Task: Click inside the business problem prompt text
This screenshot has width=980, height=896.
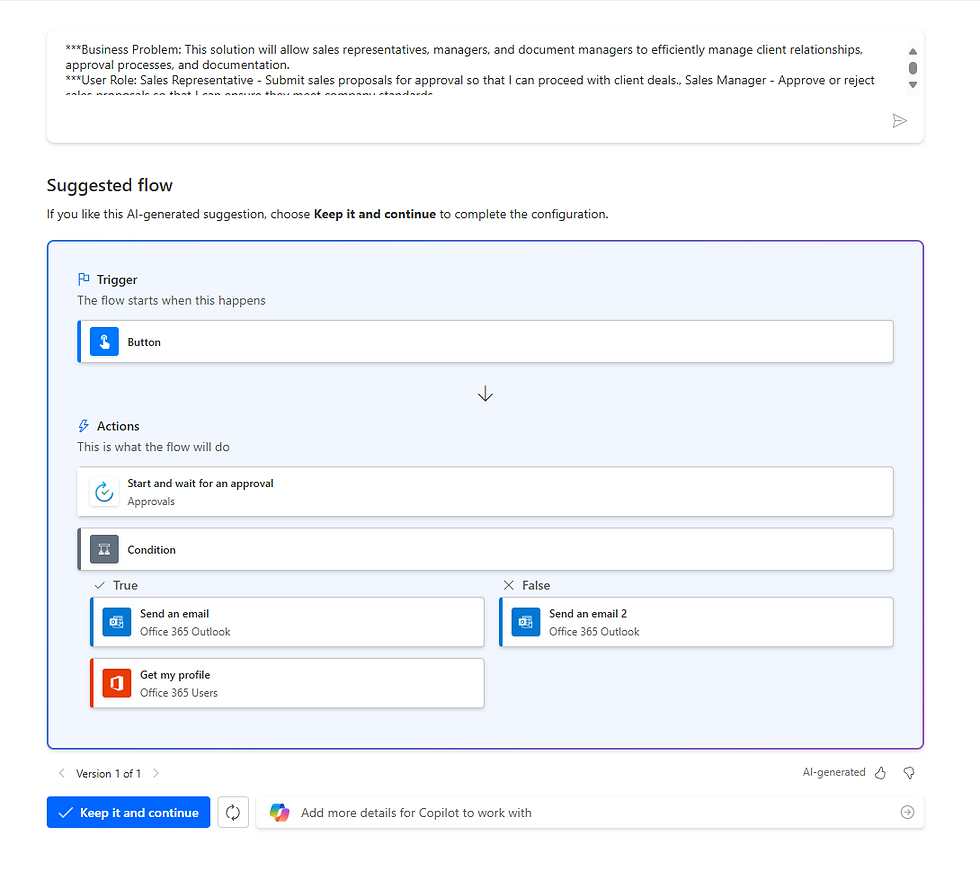Action: [470, 71]
